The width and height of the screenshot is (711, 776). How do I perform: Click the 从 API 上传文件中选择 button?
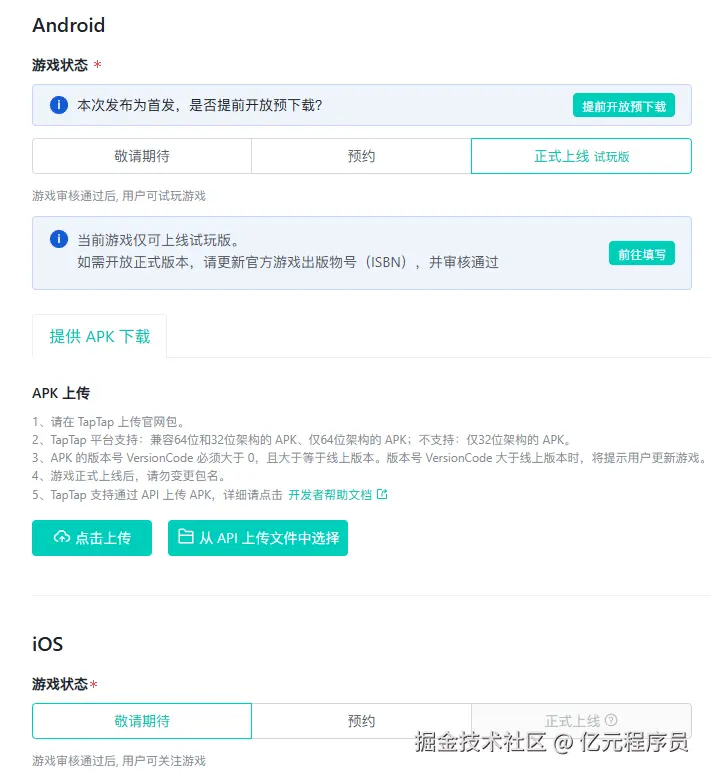point(258,537)
